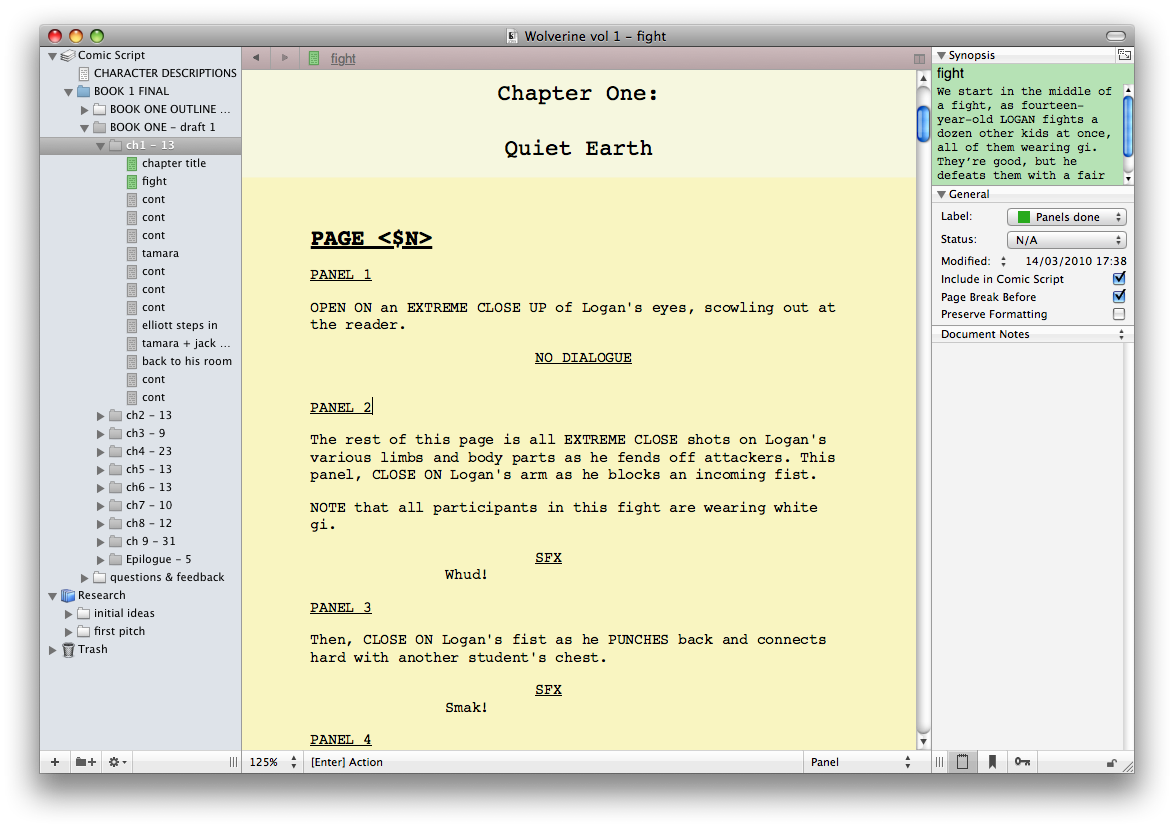Open the Document Notes selector header

[1032, 334]
